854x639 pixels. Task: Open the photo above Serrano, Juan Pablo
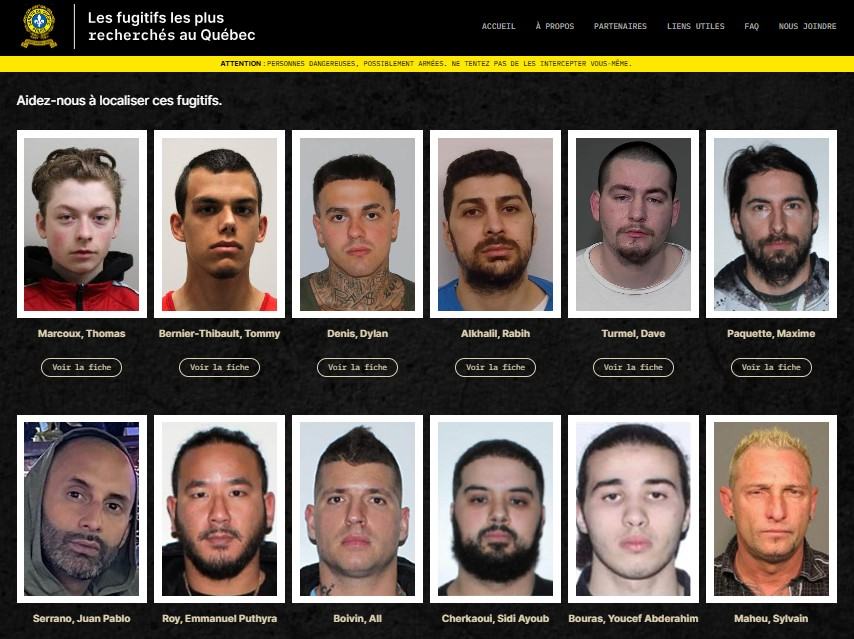pos(82,509)
